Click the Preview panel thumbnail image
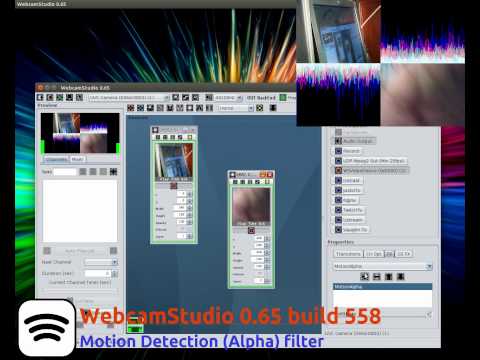Viewport: 480px width, 360px height. [80, 133]
